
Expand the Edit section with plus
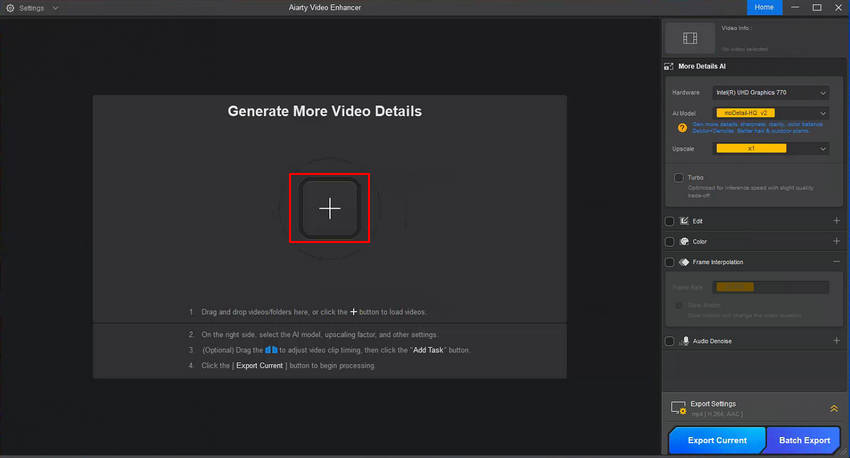coord(836,221)
